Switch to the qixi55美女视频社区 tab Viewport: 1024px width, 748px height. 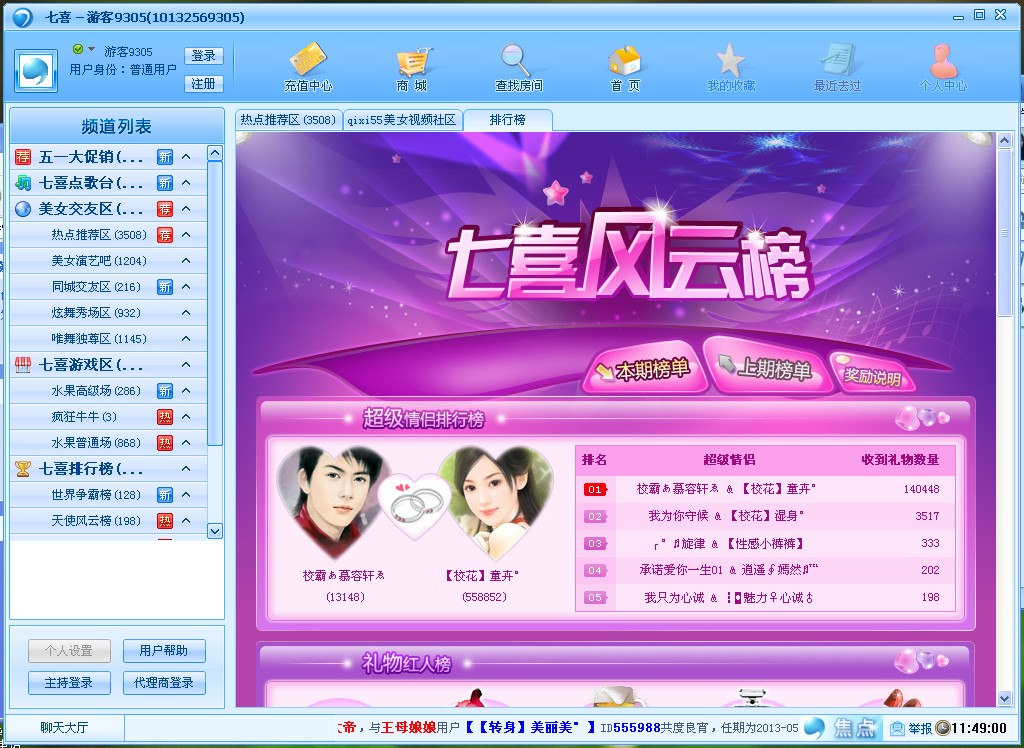401,120
